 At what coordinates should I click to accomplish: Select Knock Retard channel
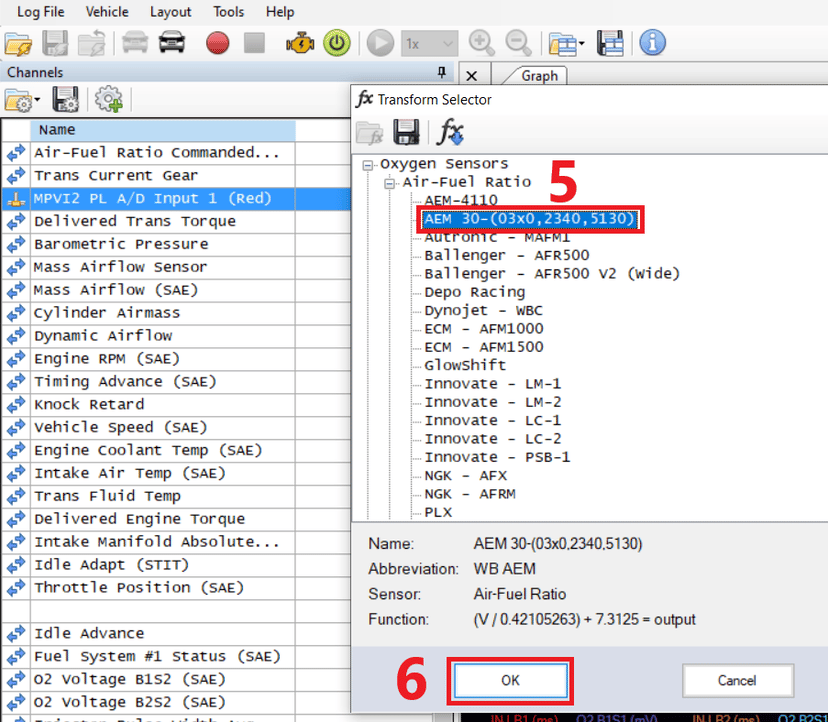(89, 405)
